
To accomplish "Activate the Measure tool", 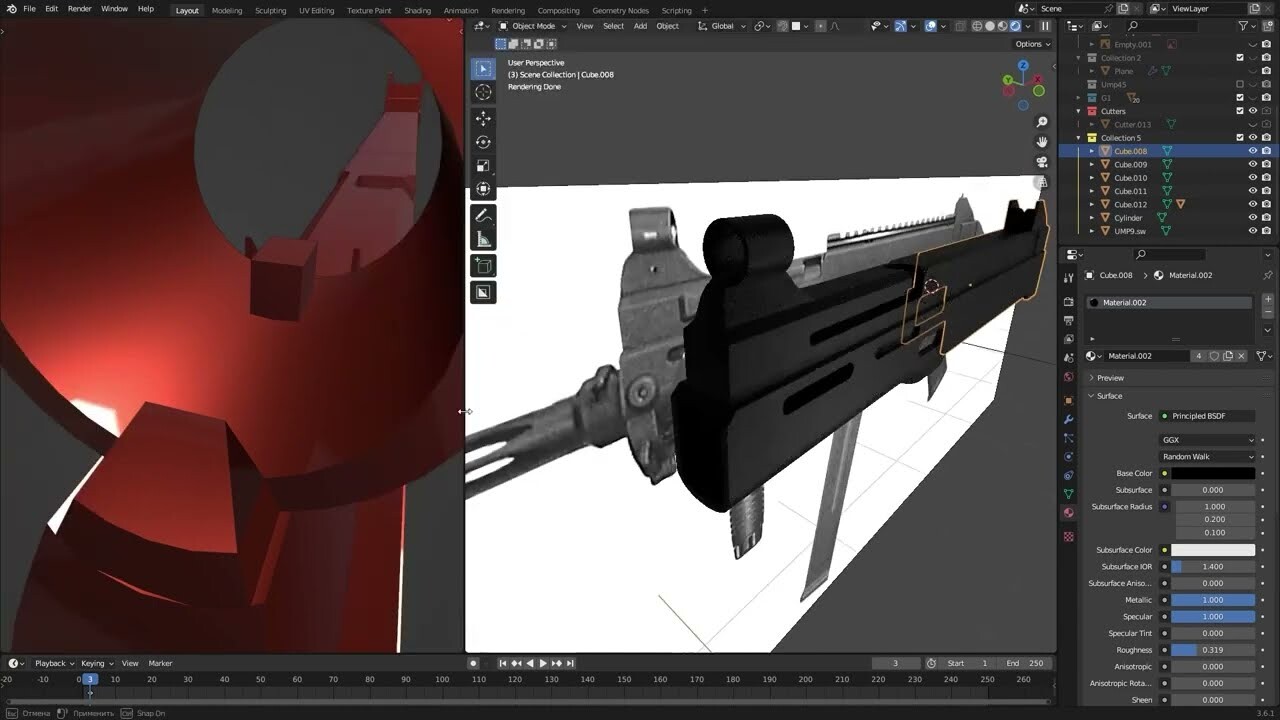I will coord(483,238).
